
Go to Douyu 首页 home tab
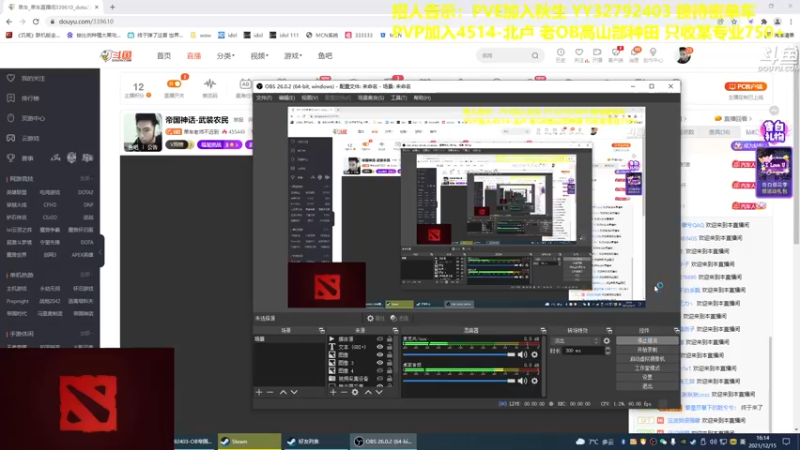(164, 56)
